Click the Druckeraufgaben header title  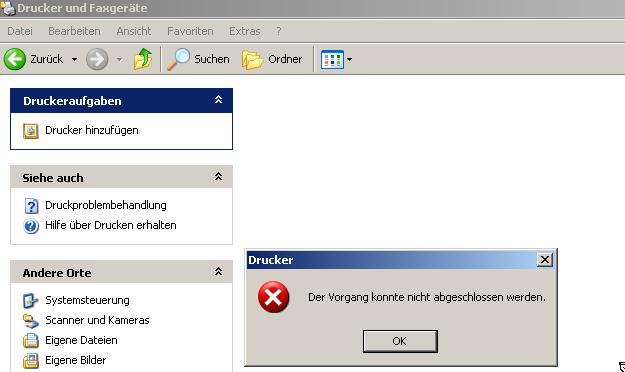72,101
